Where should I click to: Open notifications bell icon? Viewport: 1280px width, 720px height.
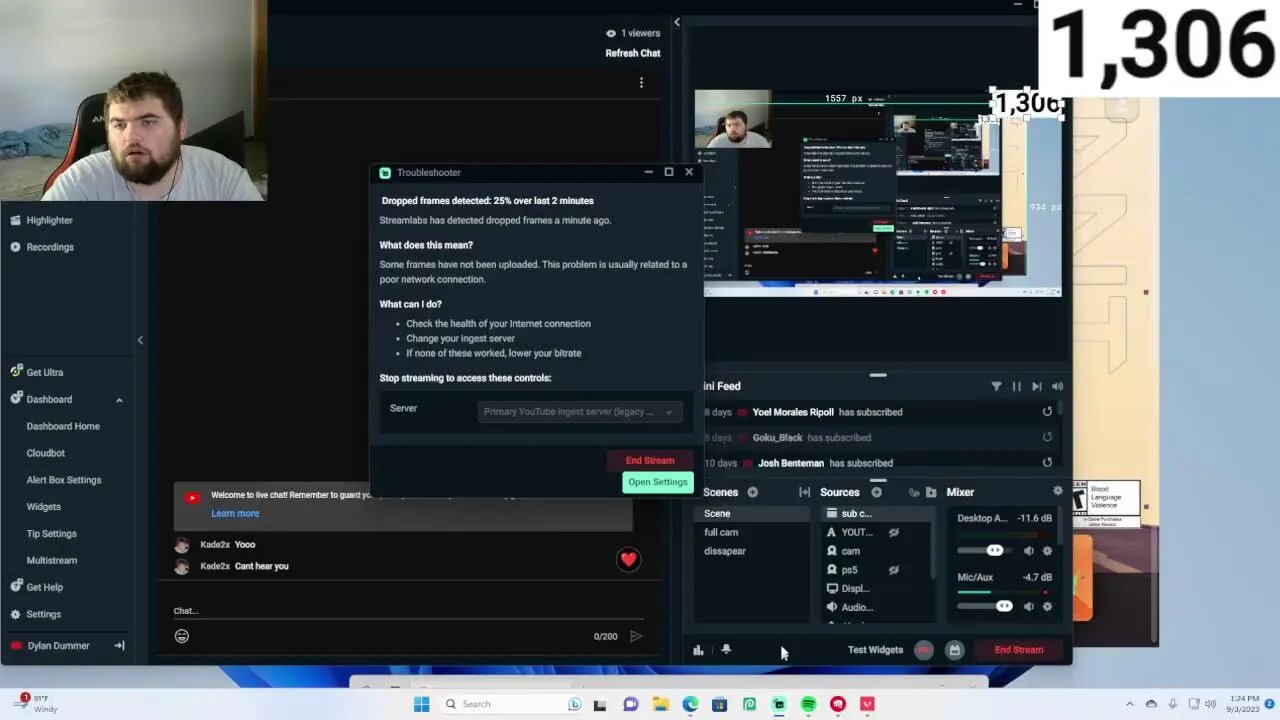(x=726, y=650)
